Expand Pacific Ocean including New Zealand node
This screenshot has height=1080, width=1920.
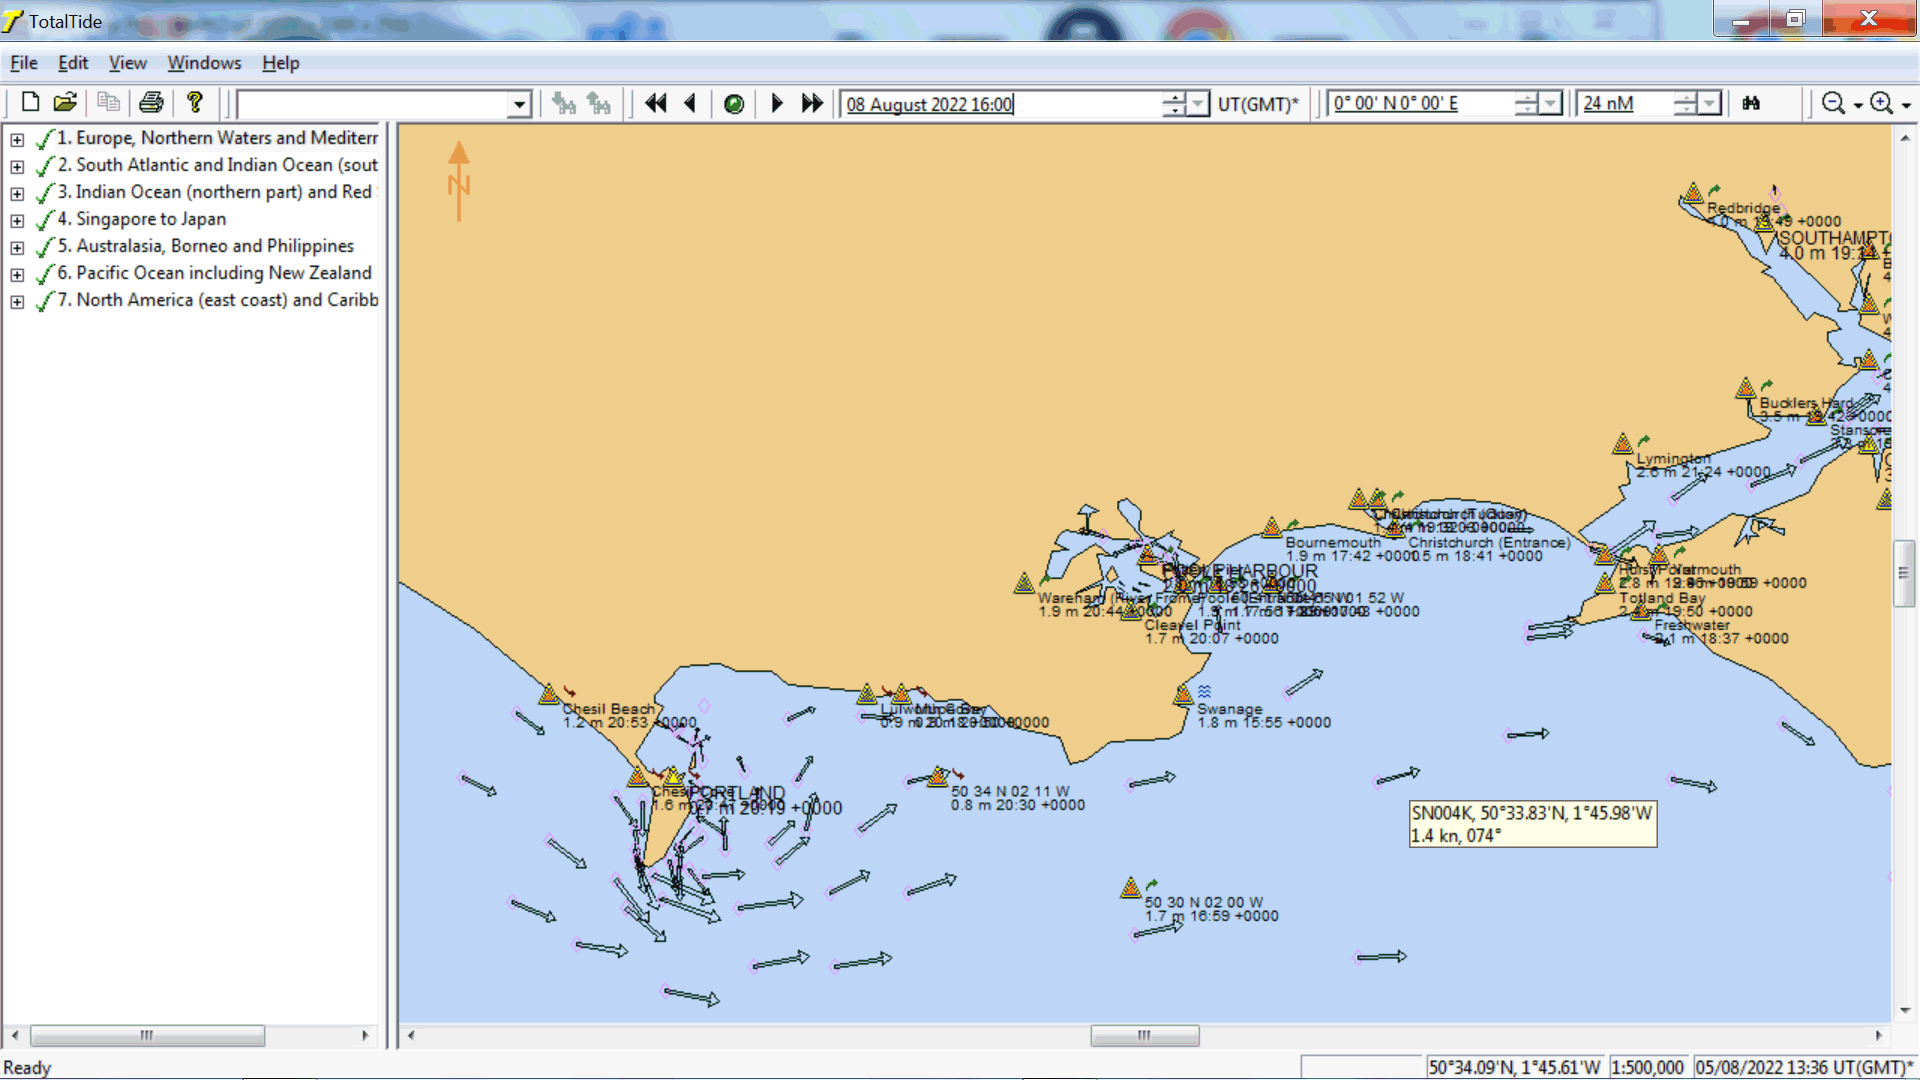(17, 274)
